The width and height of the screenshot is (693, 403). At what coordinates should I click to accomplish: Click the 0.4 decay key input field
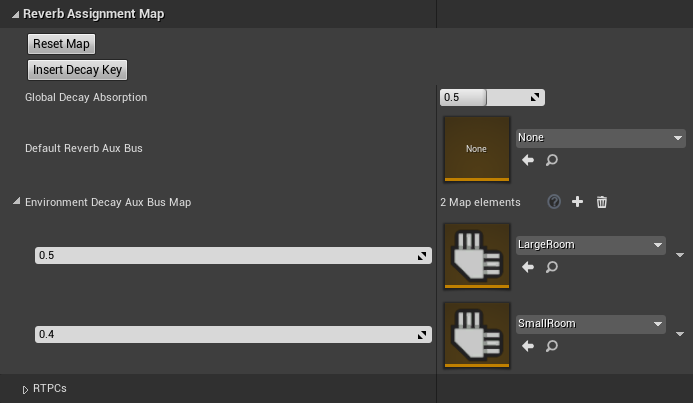(x=233, y=335)
